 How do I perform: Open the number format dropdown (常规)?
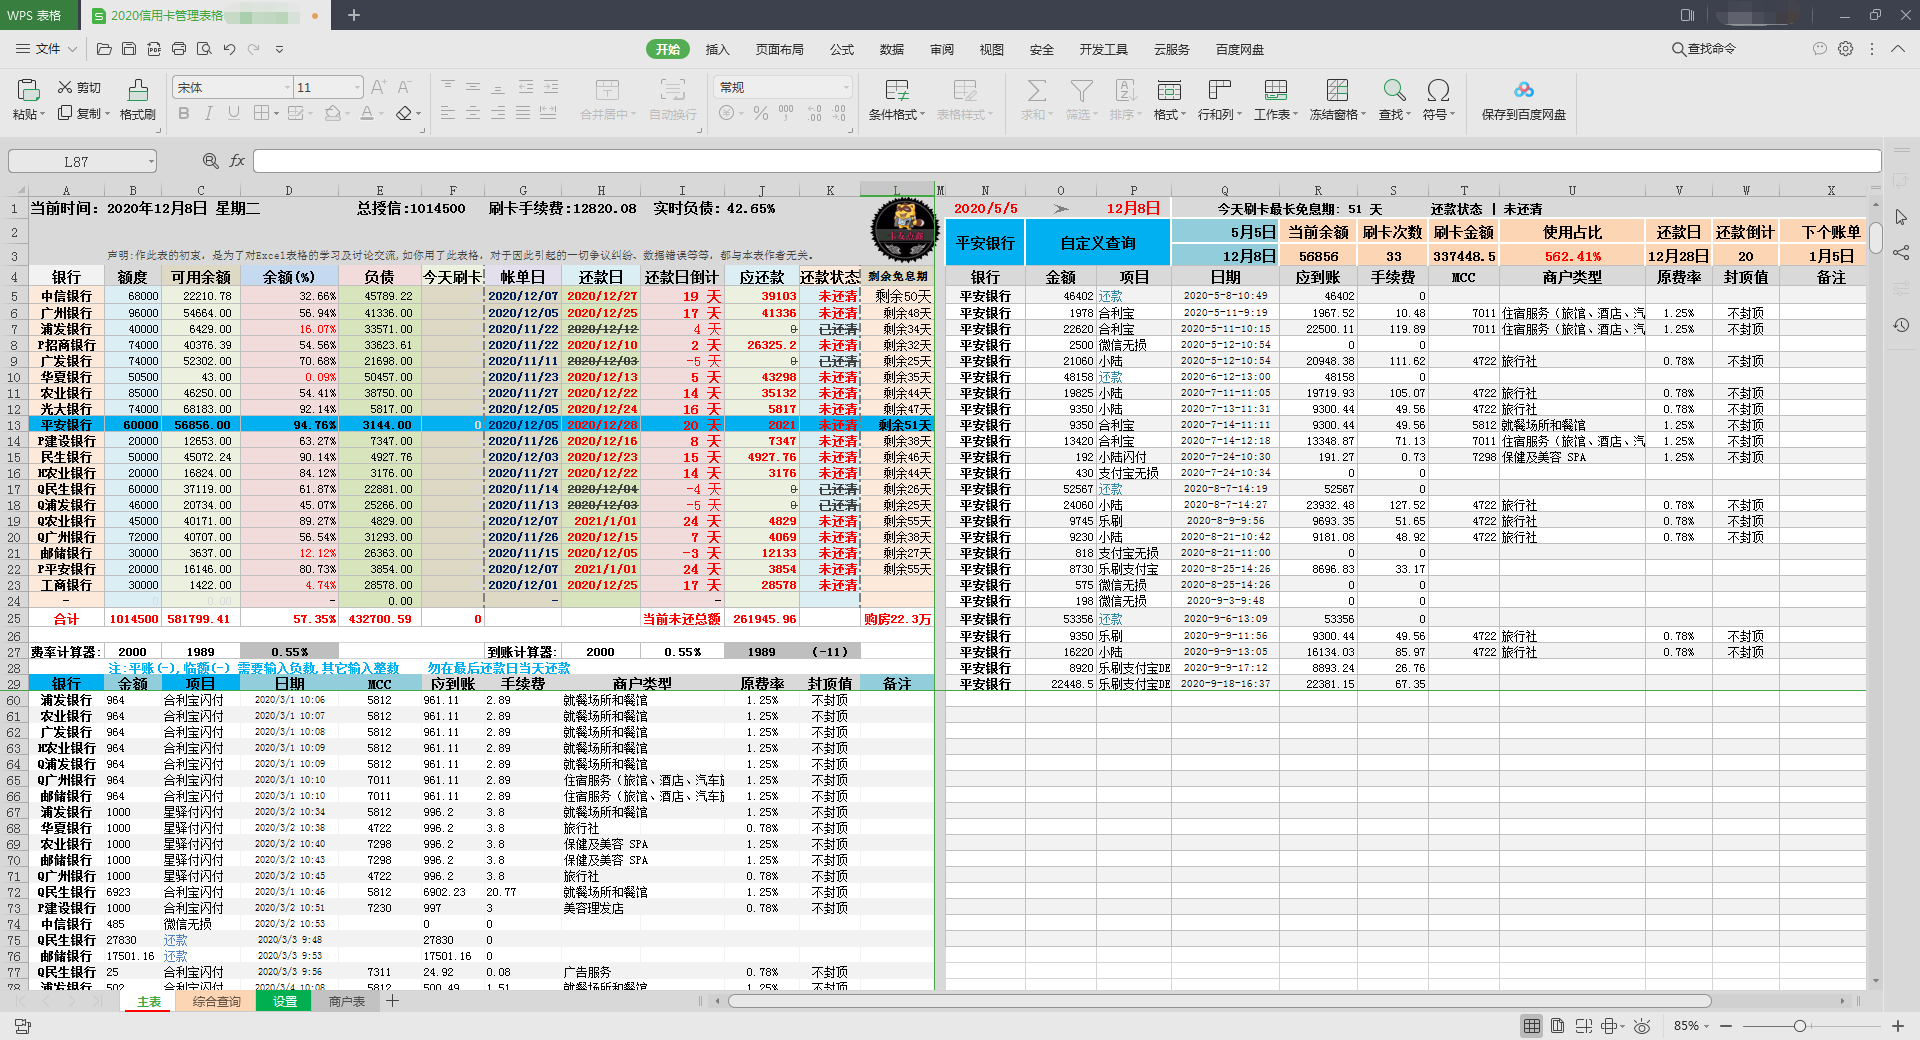point(846,88)
